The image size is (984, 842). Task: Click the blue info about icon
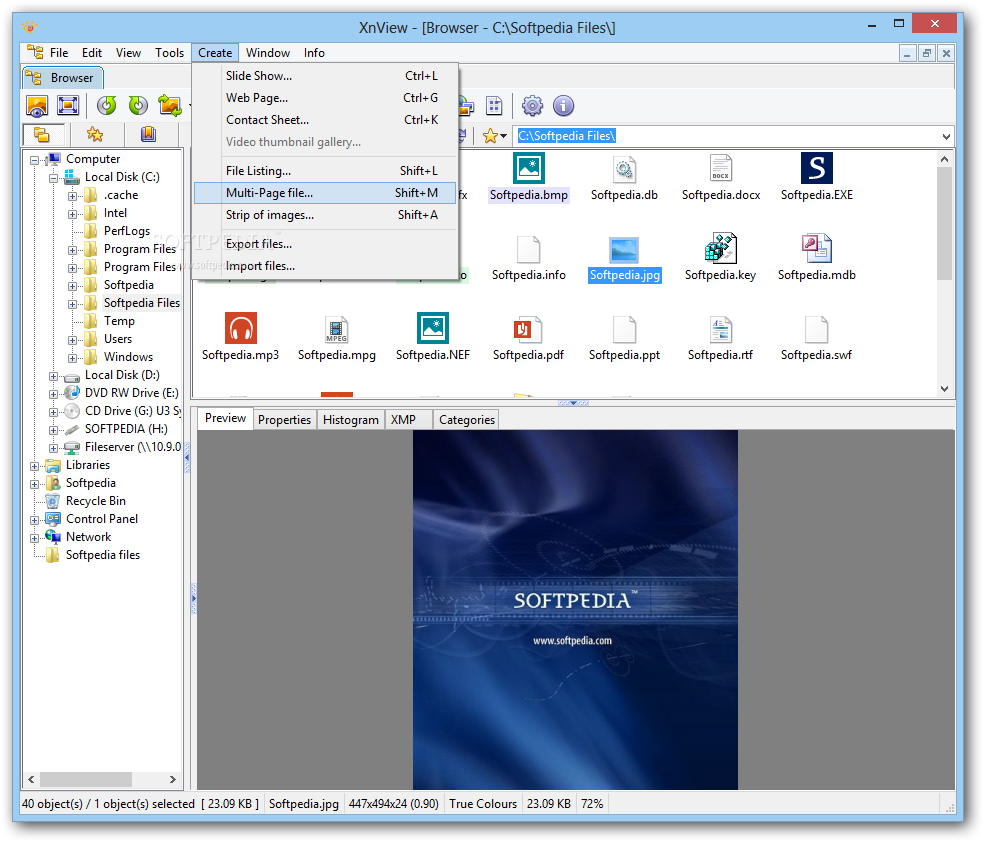click(x=564, y=105)
